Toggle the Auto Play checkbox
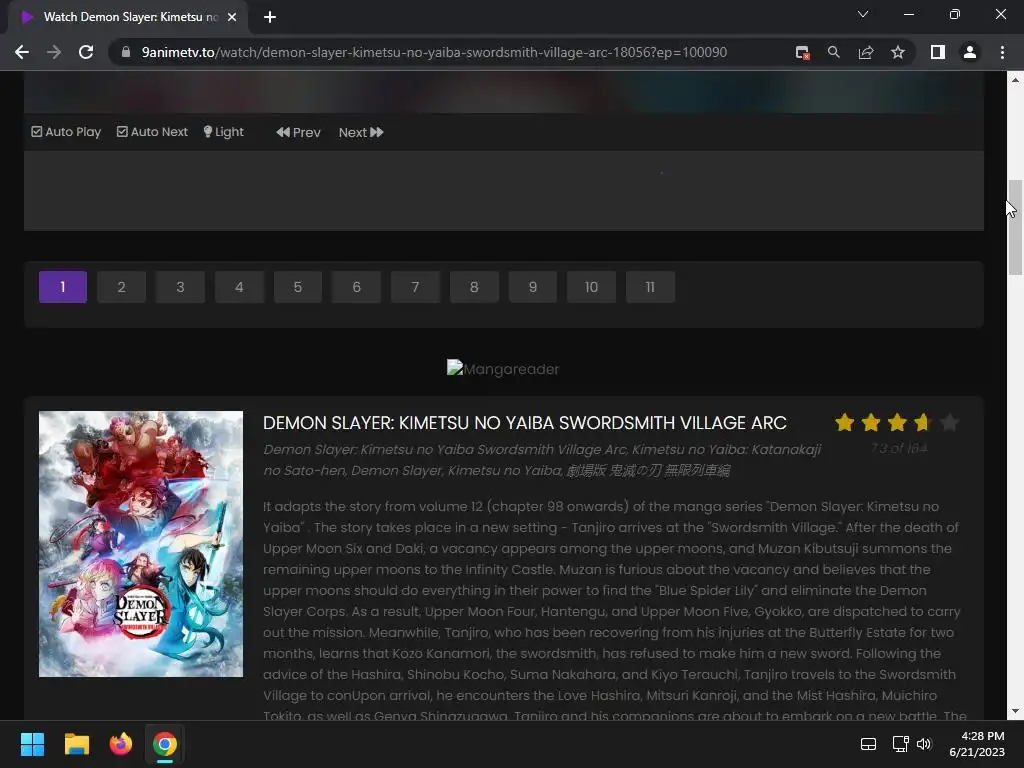Image resolution: width=1024 pixels, height=768 pixels. coord(66,132)
